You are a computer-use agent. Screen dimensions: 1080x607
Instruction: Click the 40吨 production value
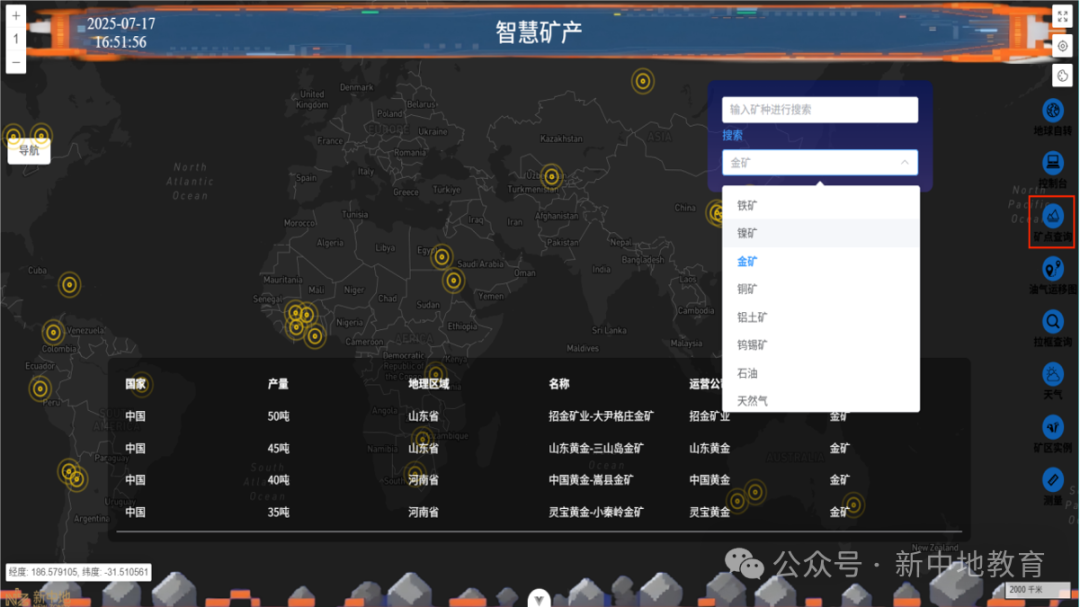[278, 480]
